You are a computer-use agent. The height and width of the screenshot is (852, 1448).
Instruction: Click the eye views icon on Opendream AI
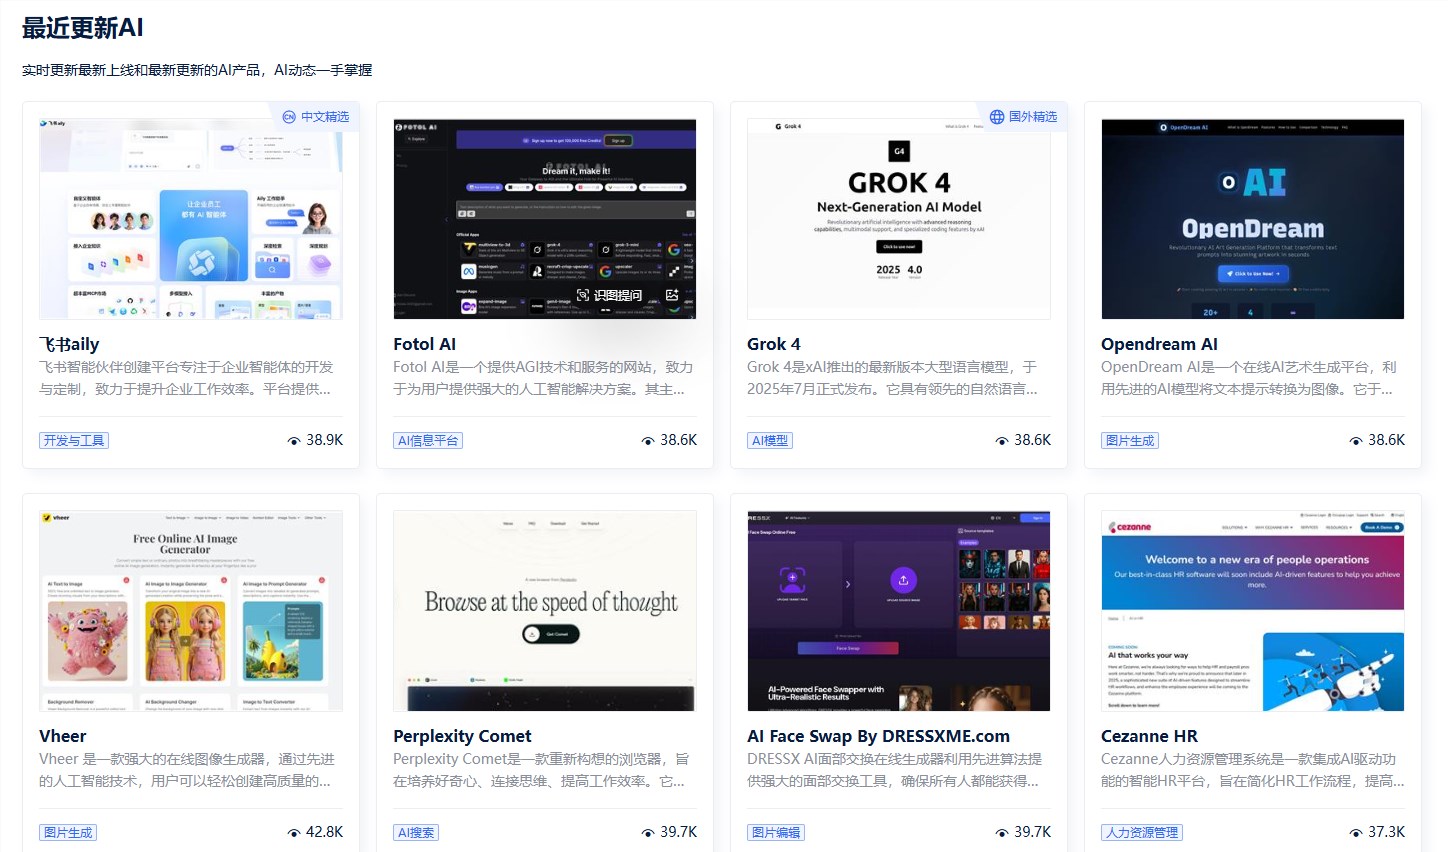click(1356, 441)
